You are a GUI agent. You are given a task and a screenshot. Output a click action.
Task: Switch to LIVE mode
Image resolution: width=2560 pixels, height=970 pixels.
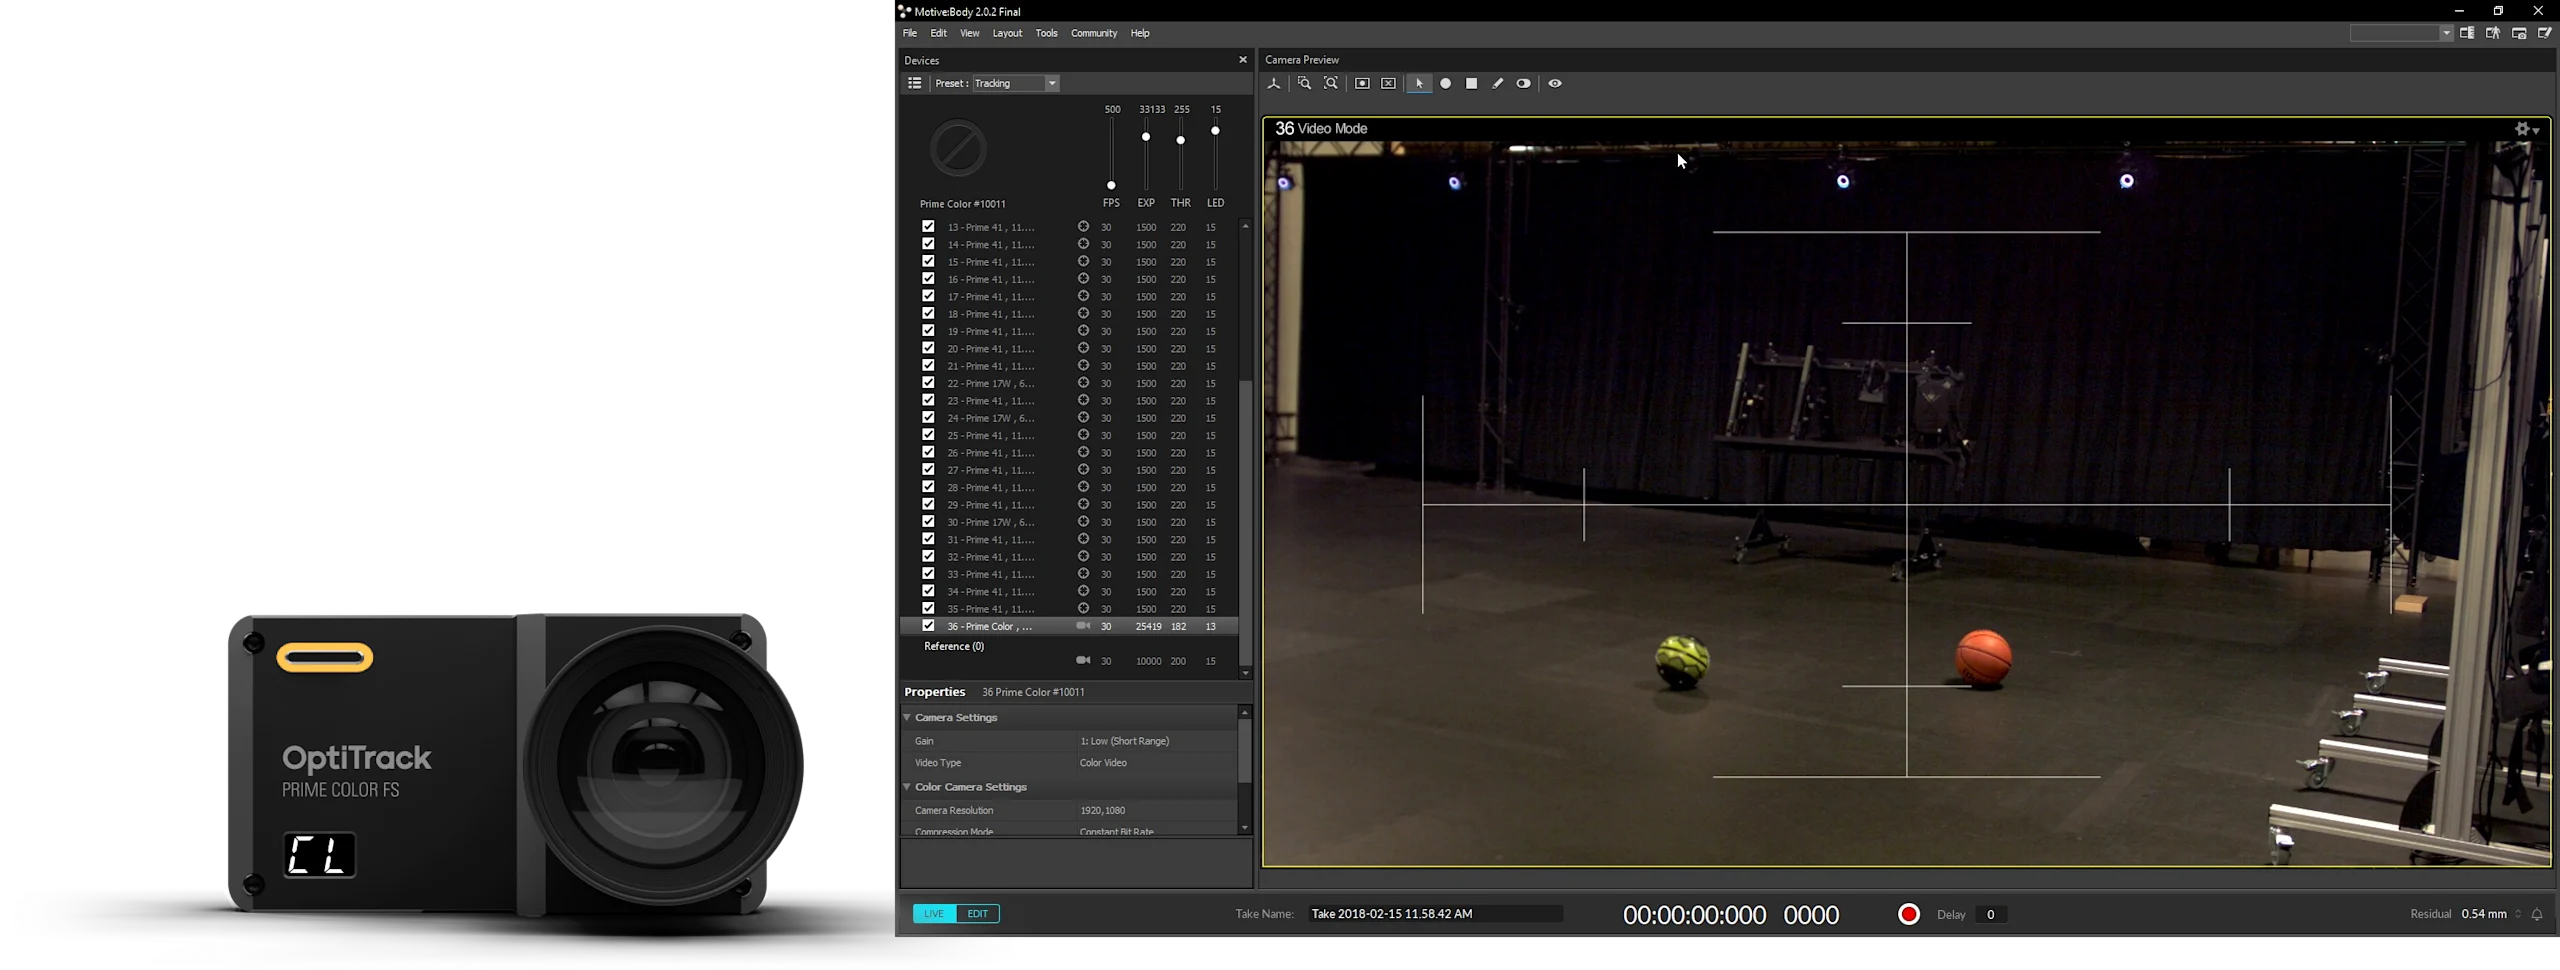point(934,914)
